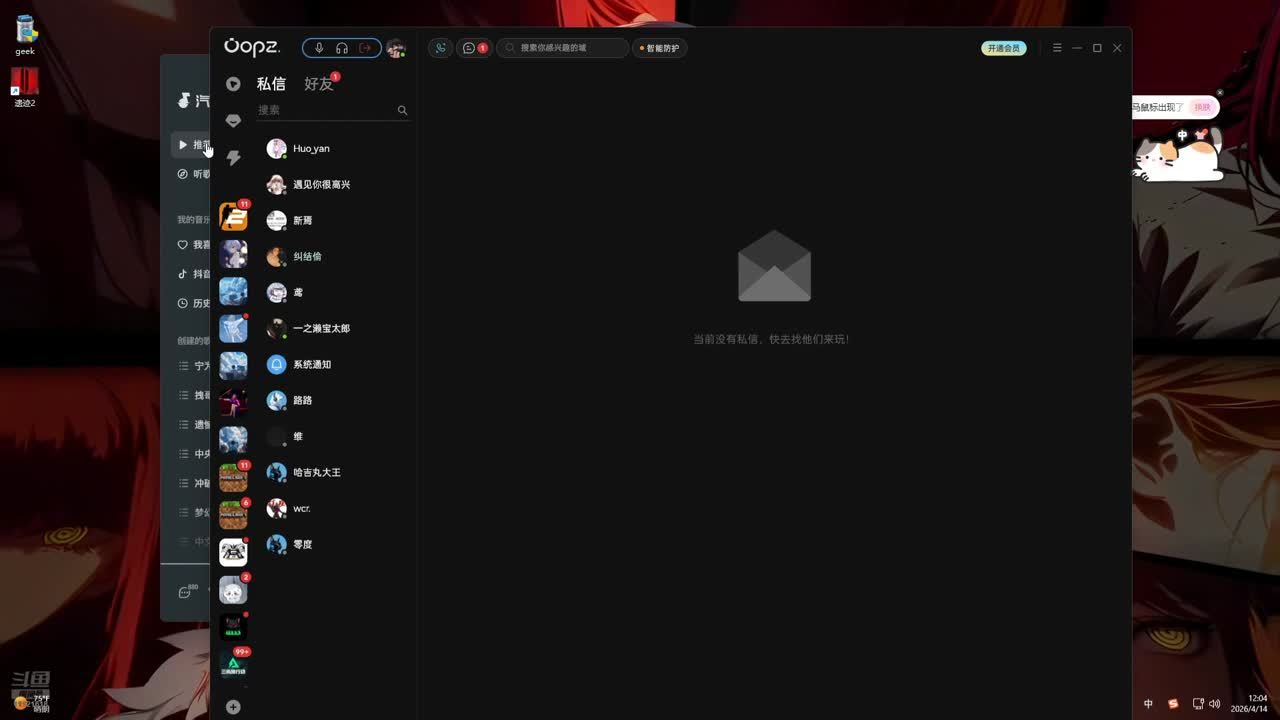Viewport: 1280px width, 720px height.
Task: Click the magnifier icon in the message search
Action: 402,110
